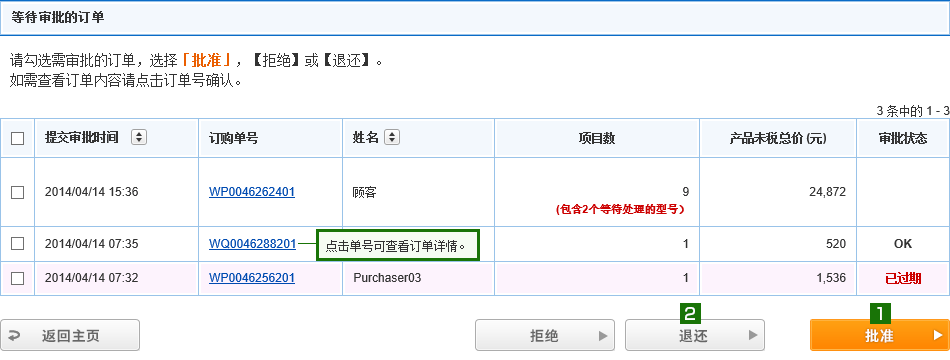The image size is (950, 360).
Task: Check the order WP0046262401 row checkbox
Action: (18, 193)
